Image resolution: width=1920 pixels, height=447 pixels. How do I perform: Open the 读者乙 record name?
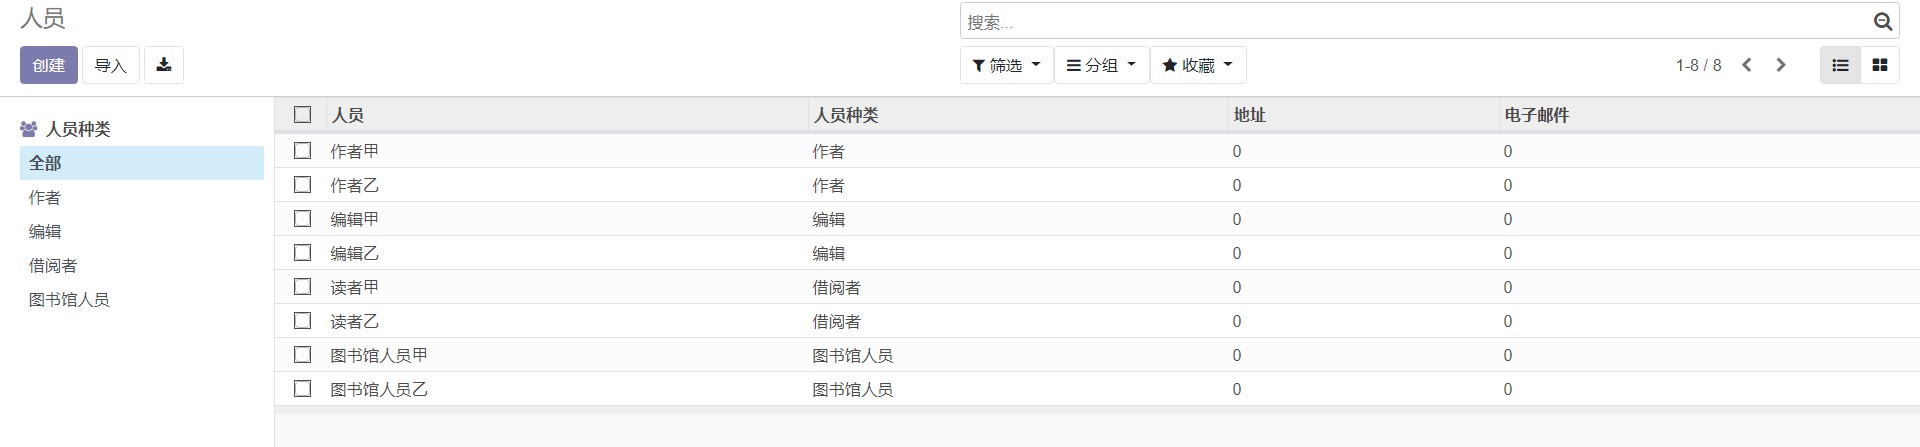(355, 321)
